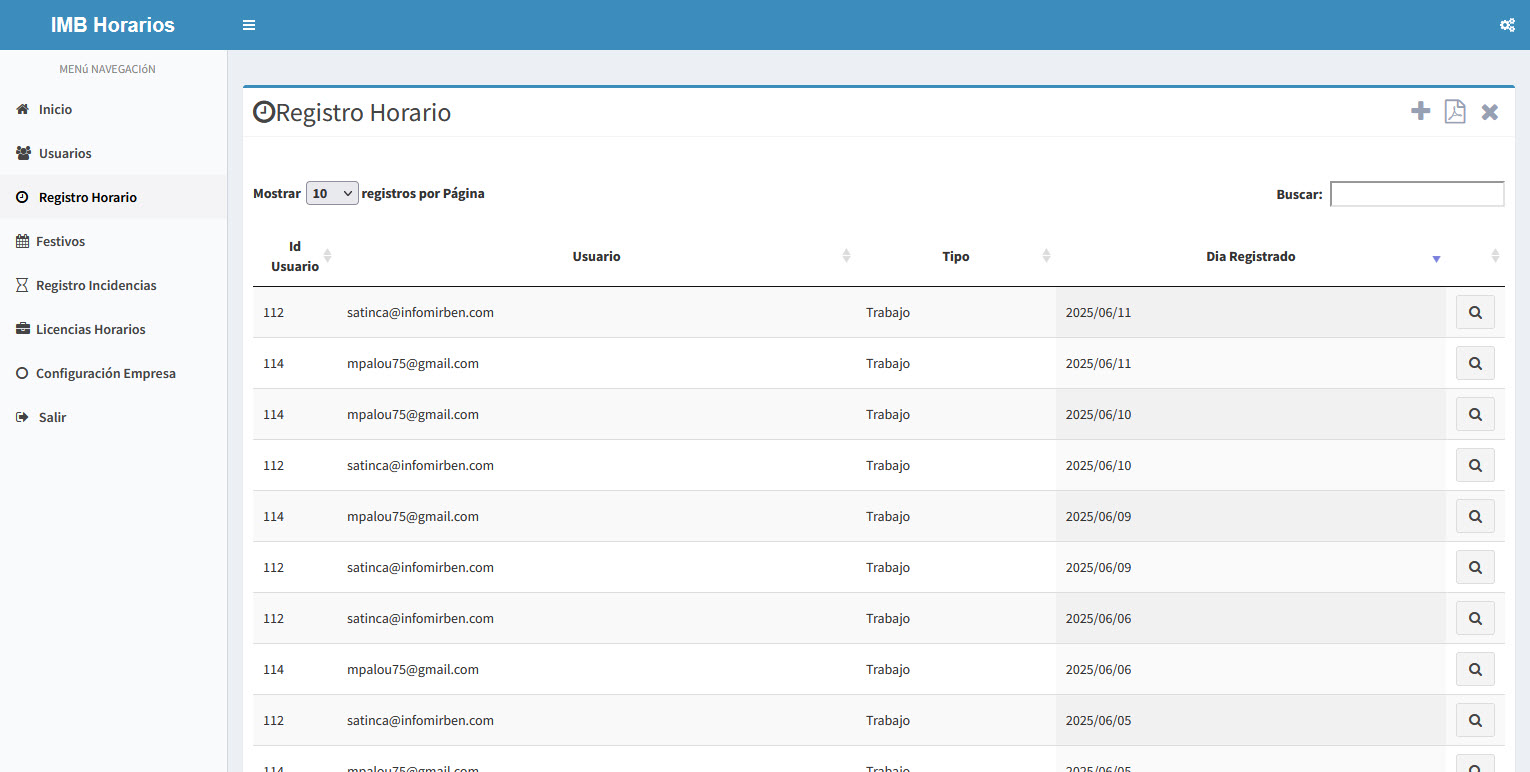The height and width of the screenshot is (772, 1530).
Task: Click the home icon next to Inicio
Action: (x=23, y=109)
